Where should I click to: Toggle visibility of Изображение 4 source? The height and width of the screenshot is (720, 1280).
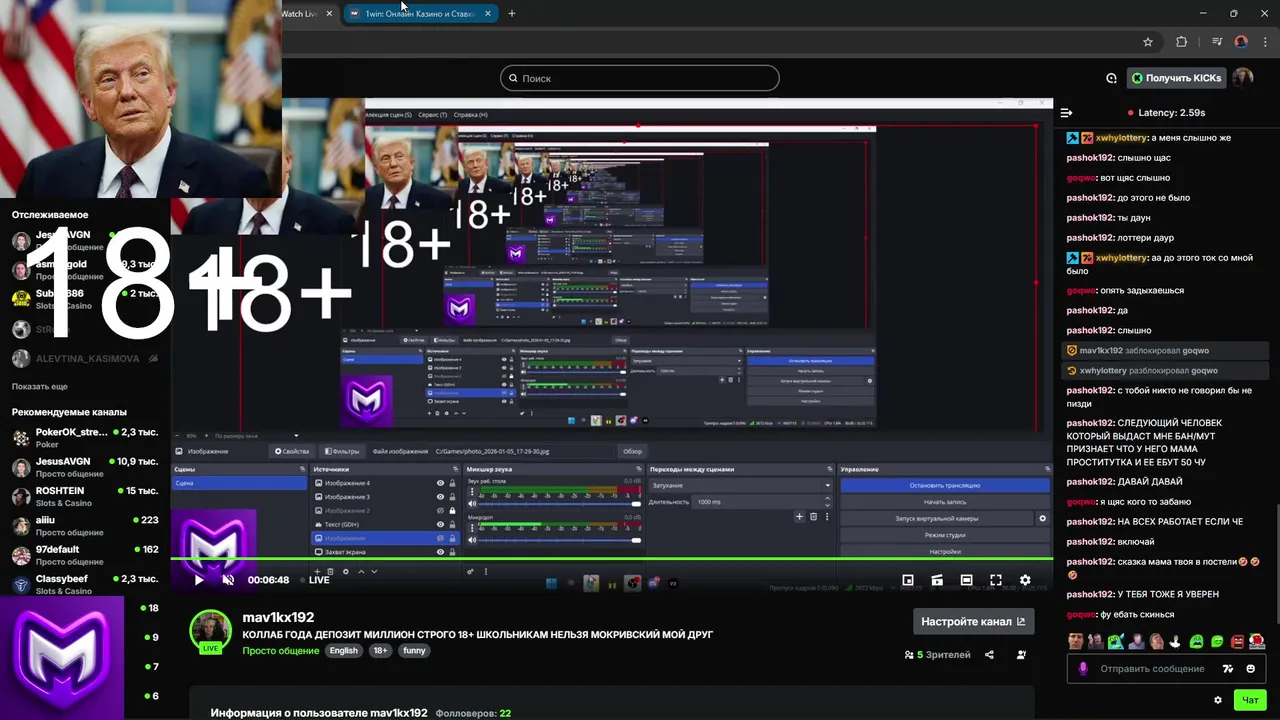[x=440, y=483]
